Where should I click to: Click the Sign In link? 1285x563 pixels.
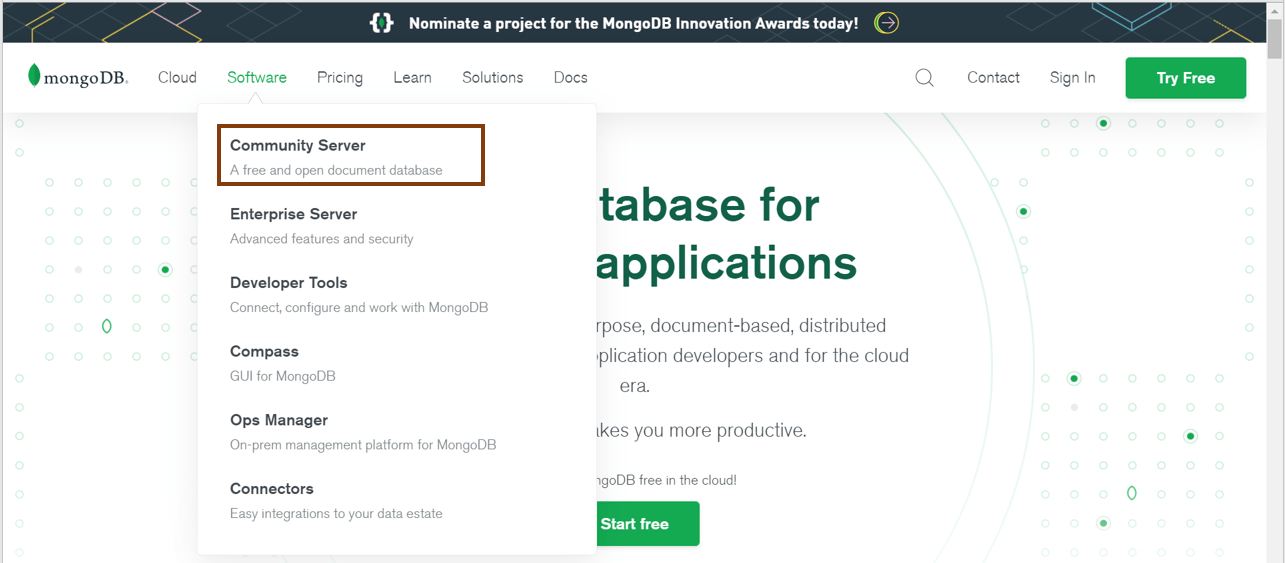1072,77
